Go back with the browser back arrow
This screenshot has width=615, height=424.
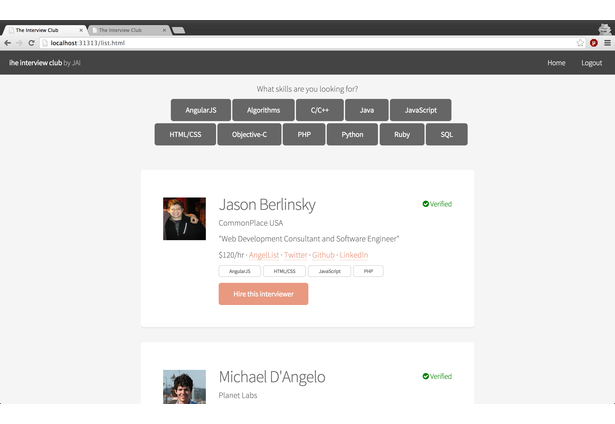7,43
